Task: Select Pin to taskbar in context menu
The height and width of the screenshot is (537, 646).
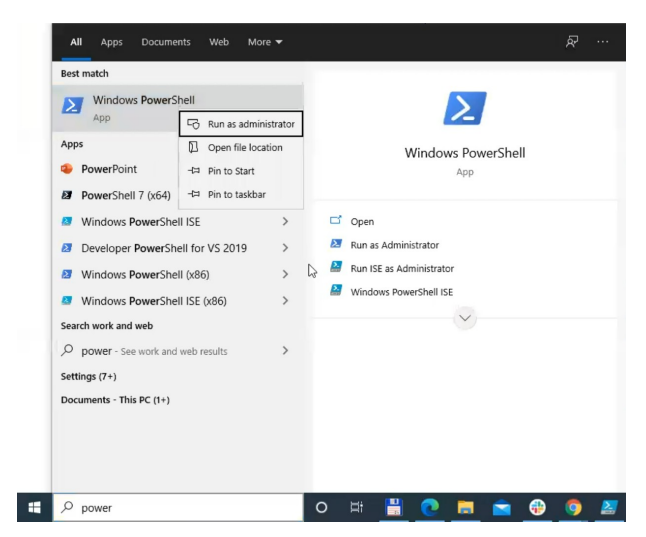Action: [241, 195]
